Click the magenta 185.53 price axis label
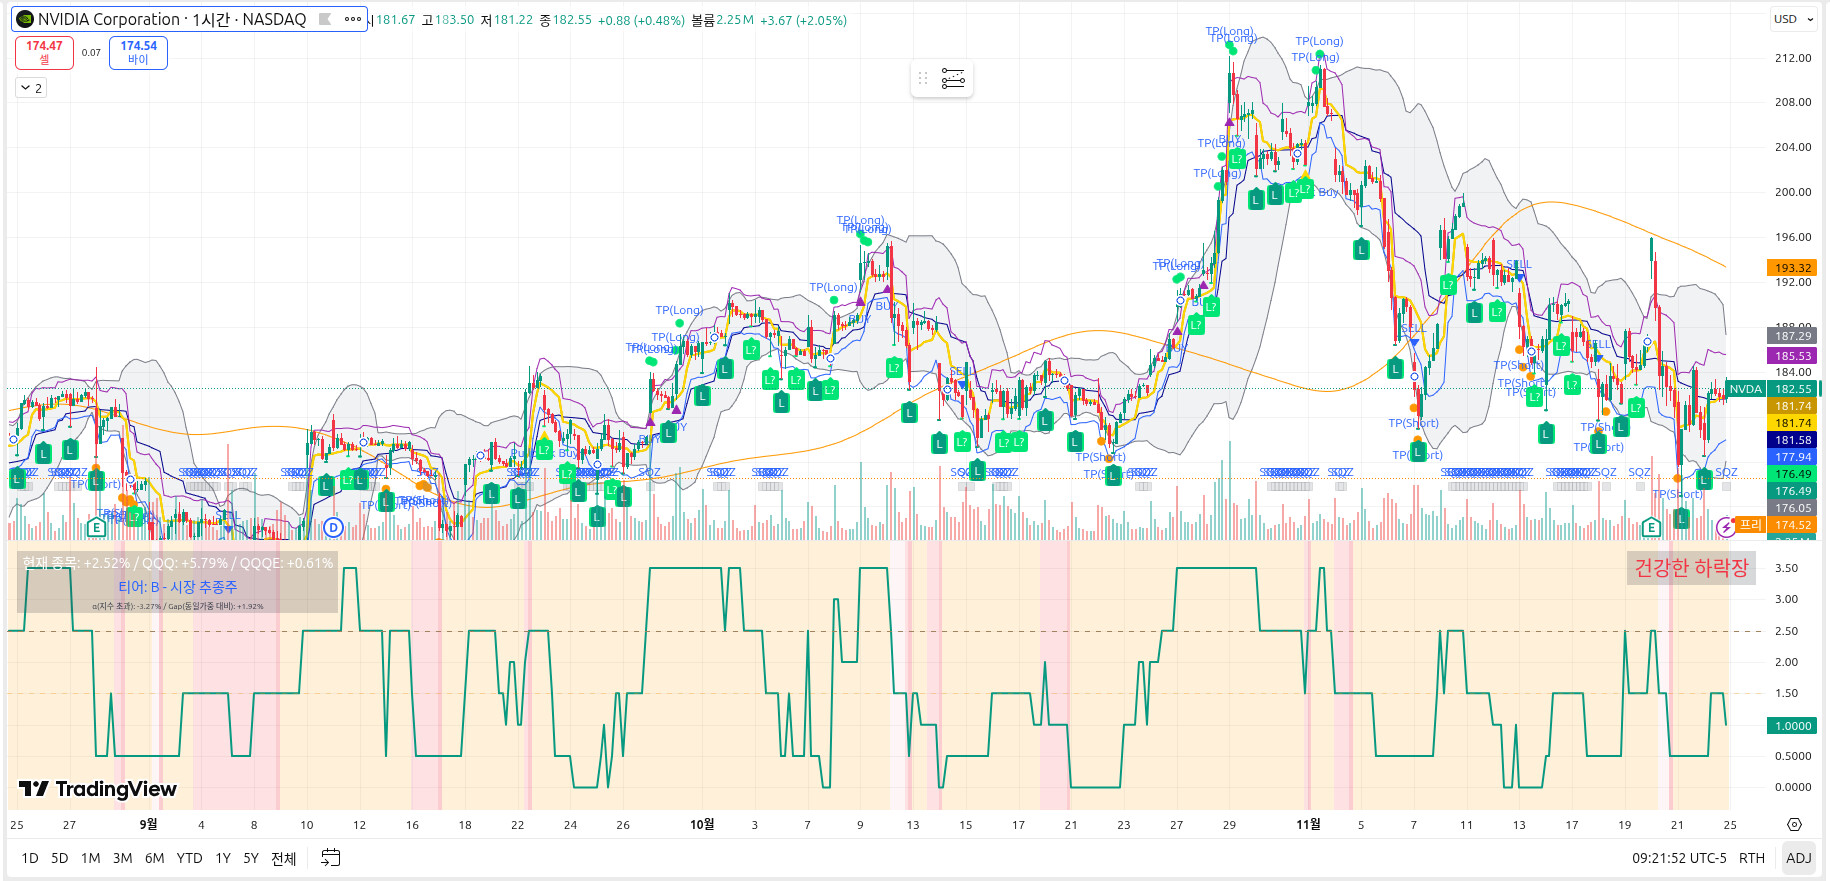 coord(1793,356)
